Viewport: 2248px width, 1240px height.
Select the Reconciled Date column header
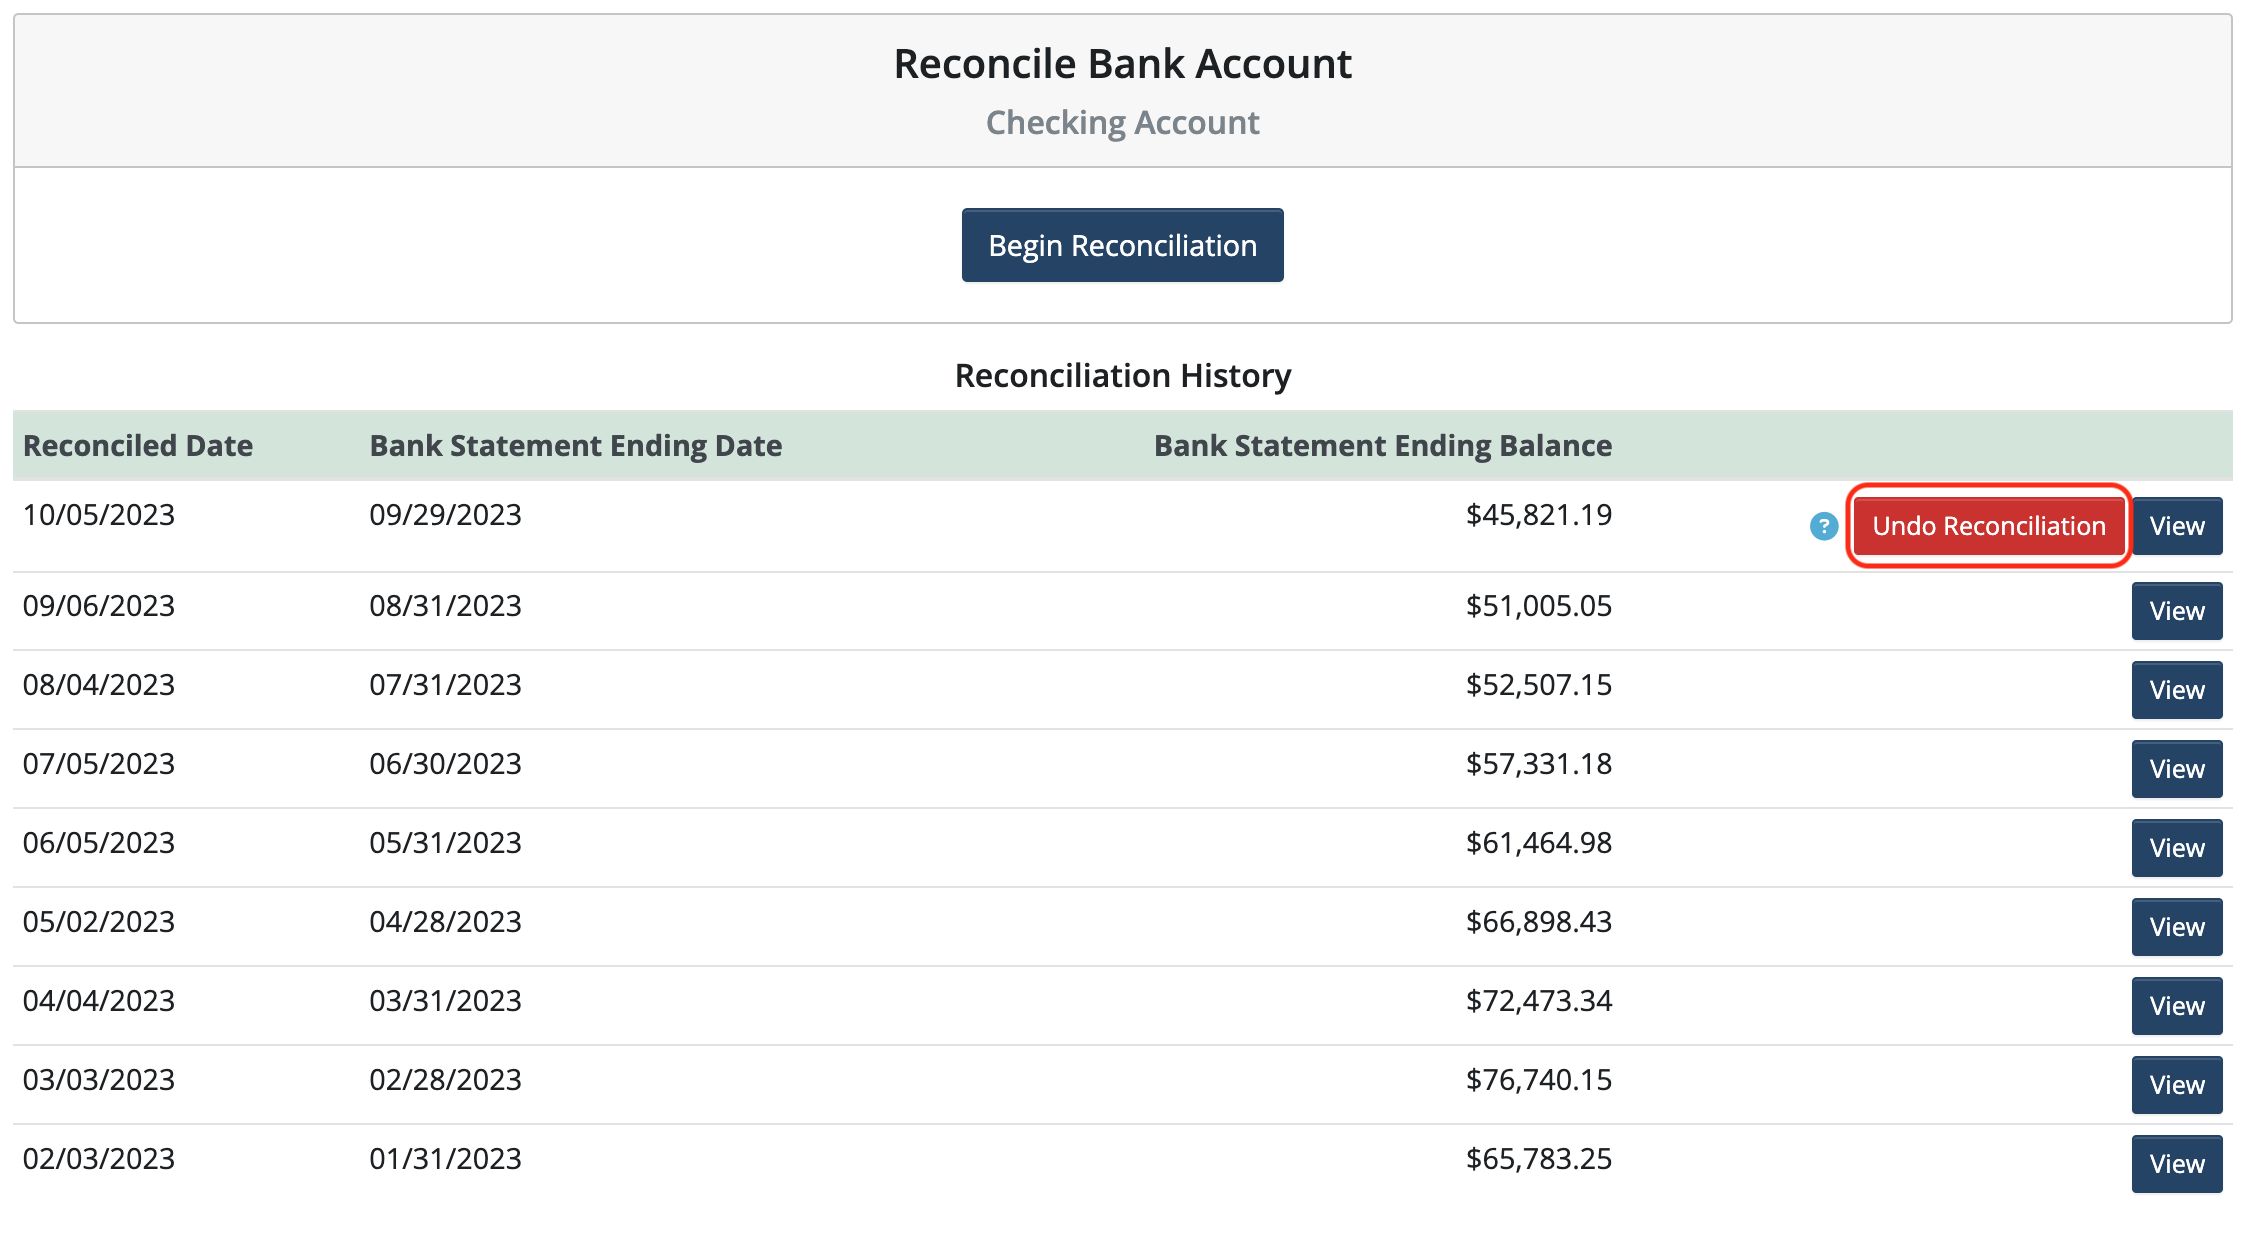click(x=138, y=446)
